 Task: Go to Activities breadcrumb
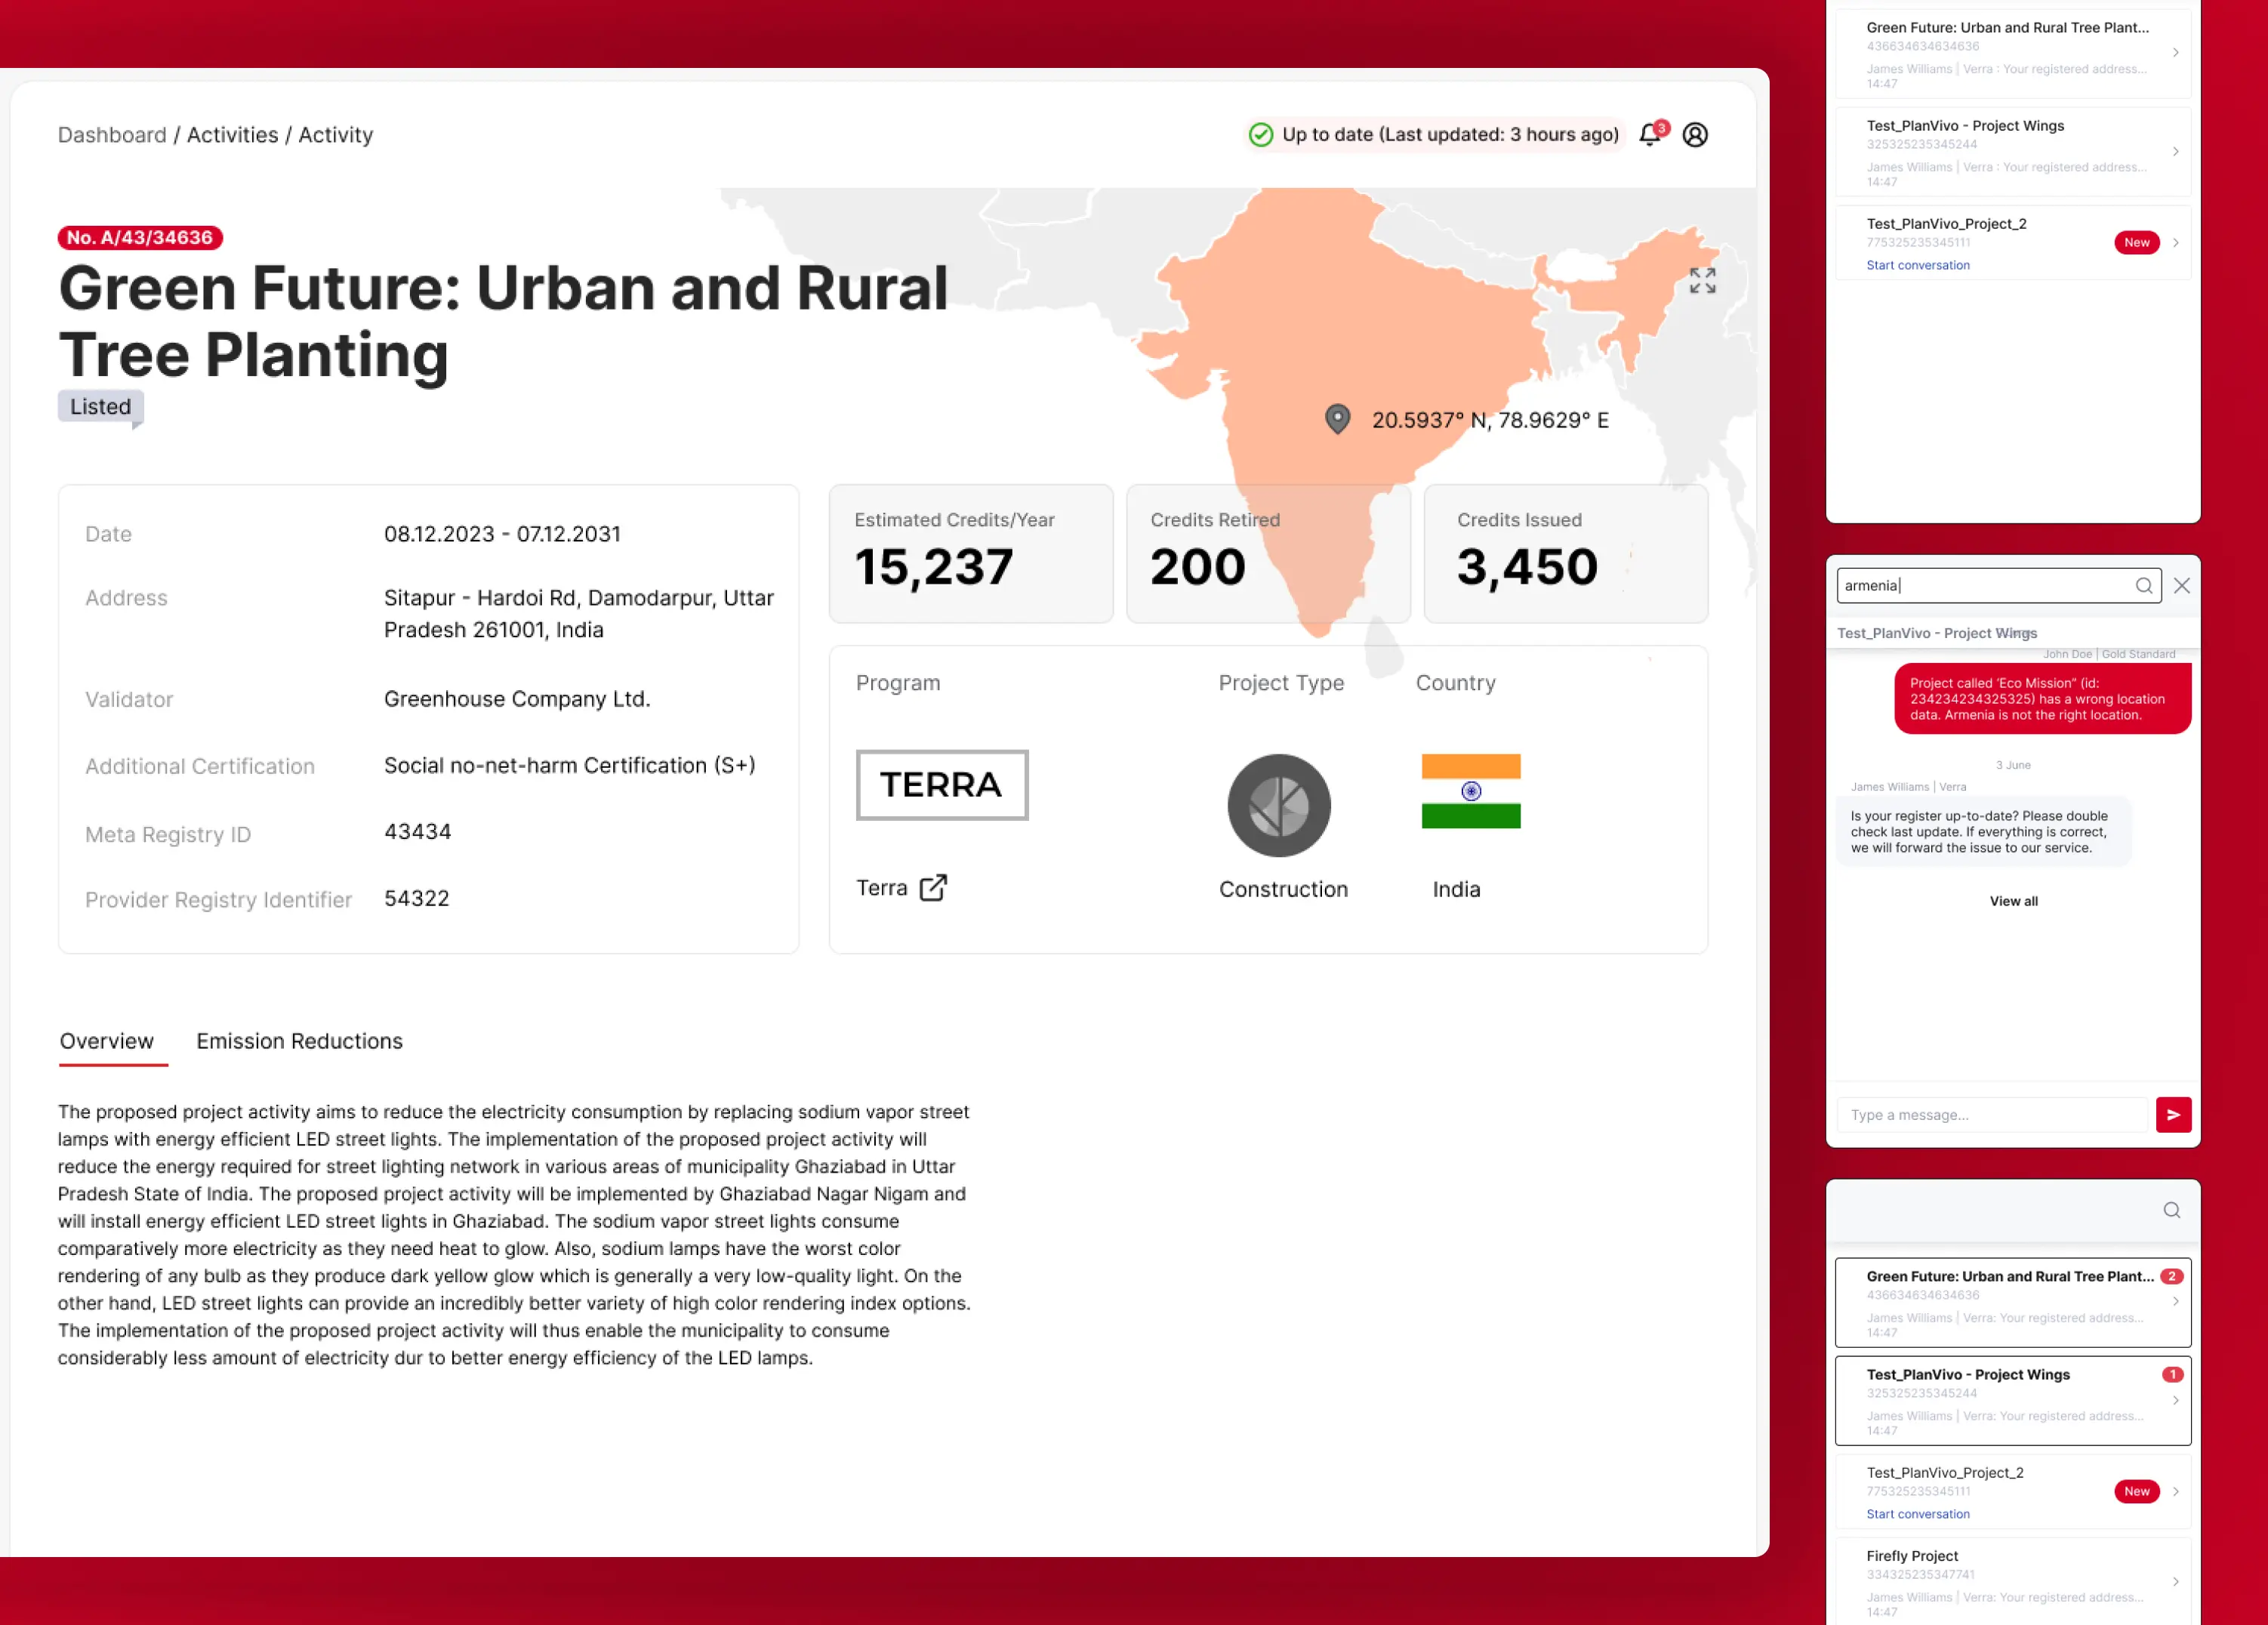coord(232,135)
